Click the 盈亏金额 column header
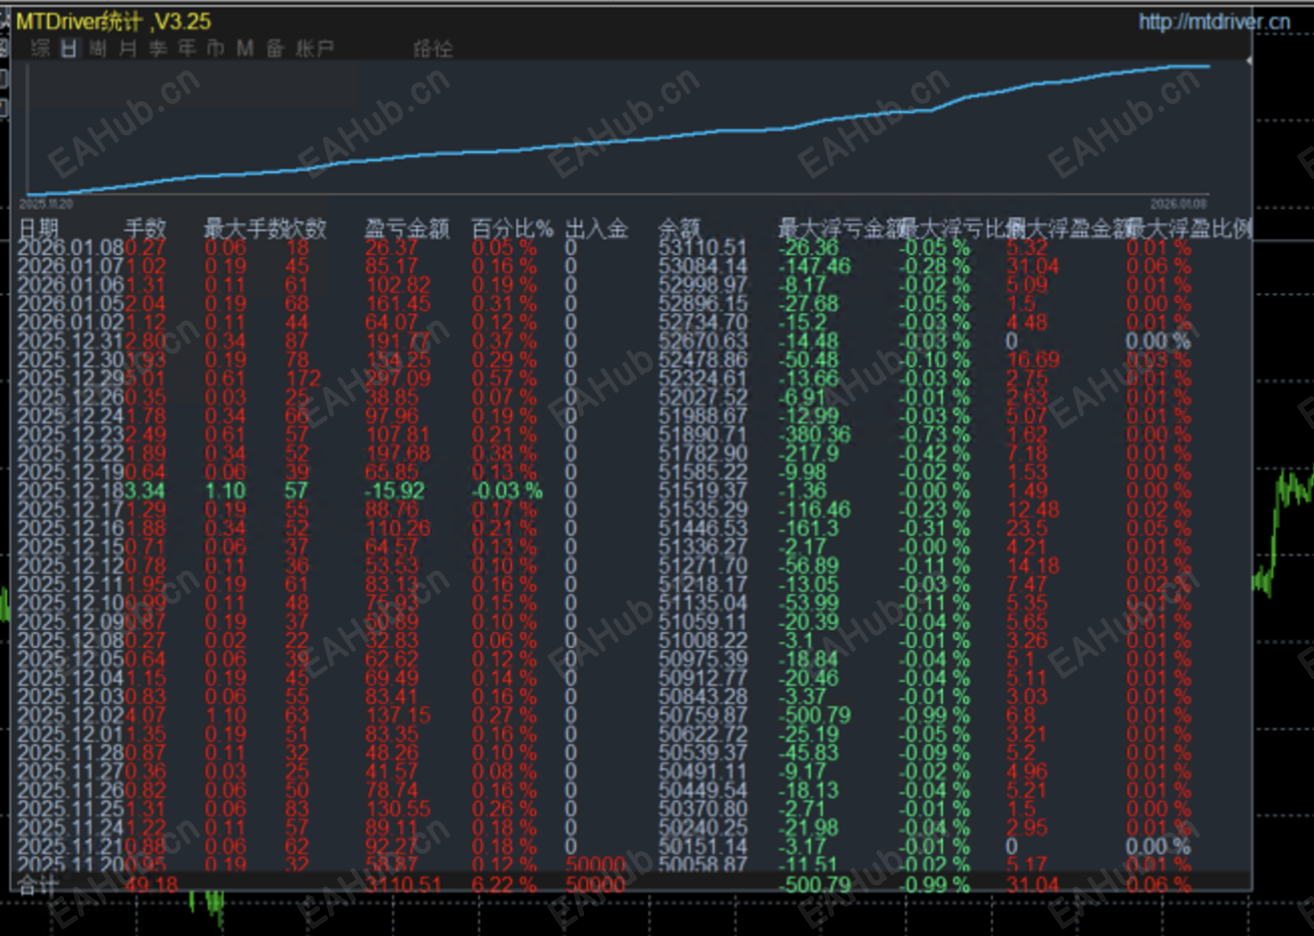This screenshot has height=936, width=1314. tap(406, 229)
